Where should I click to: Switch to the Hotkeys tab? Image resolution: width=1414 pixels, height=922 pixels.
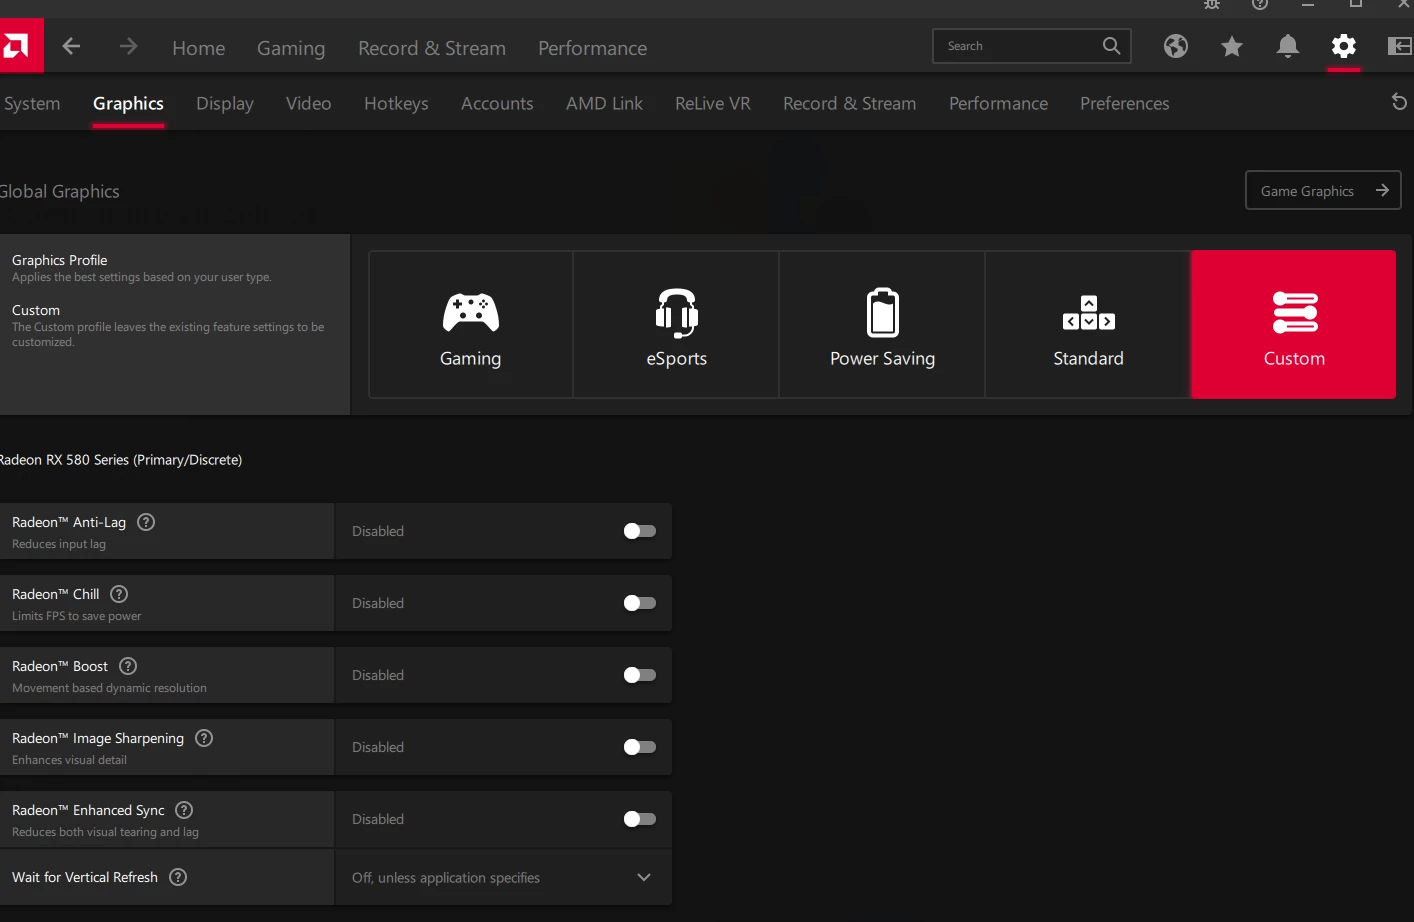point(396,103)
